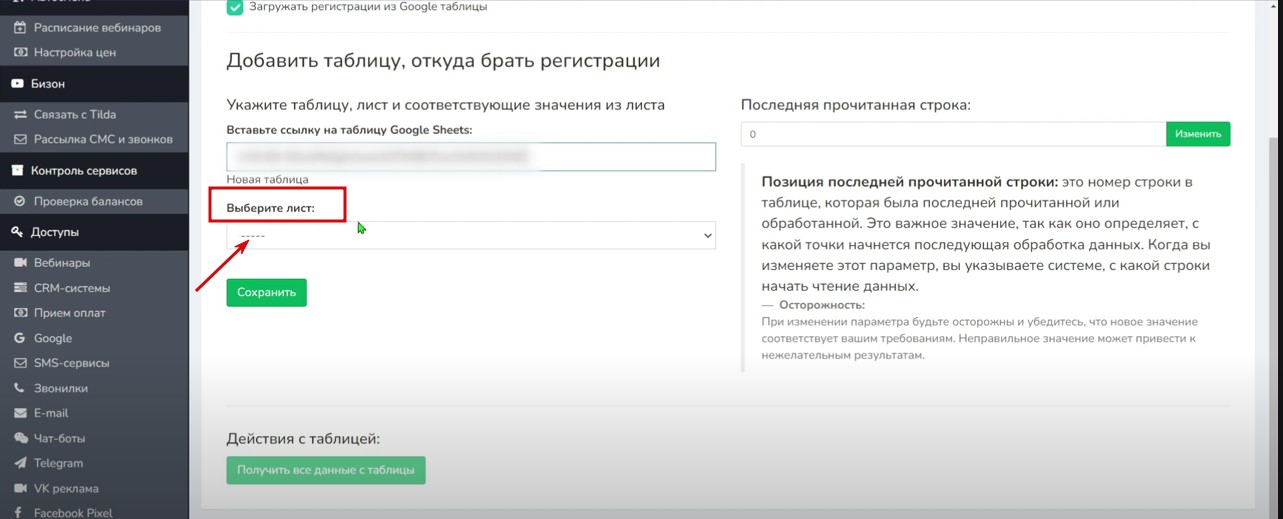Click Получить все данные с таблицы
This screenshot has height=519, width=1283.
tap(326, 470)
